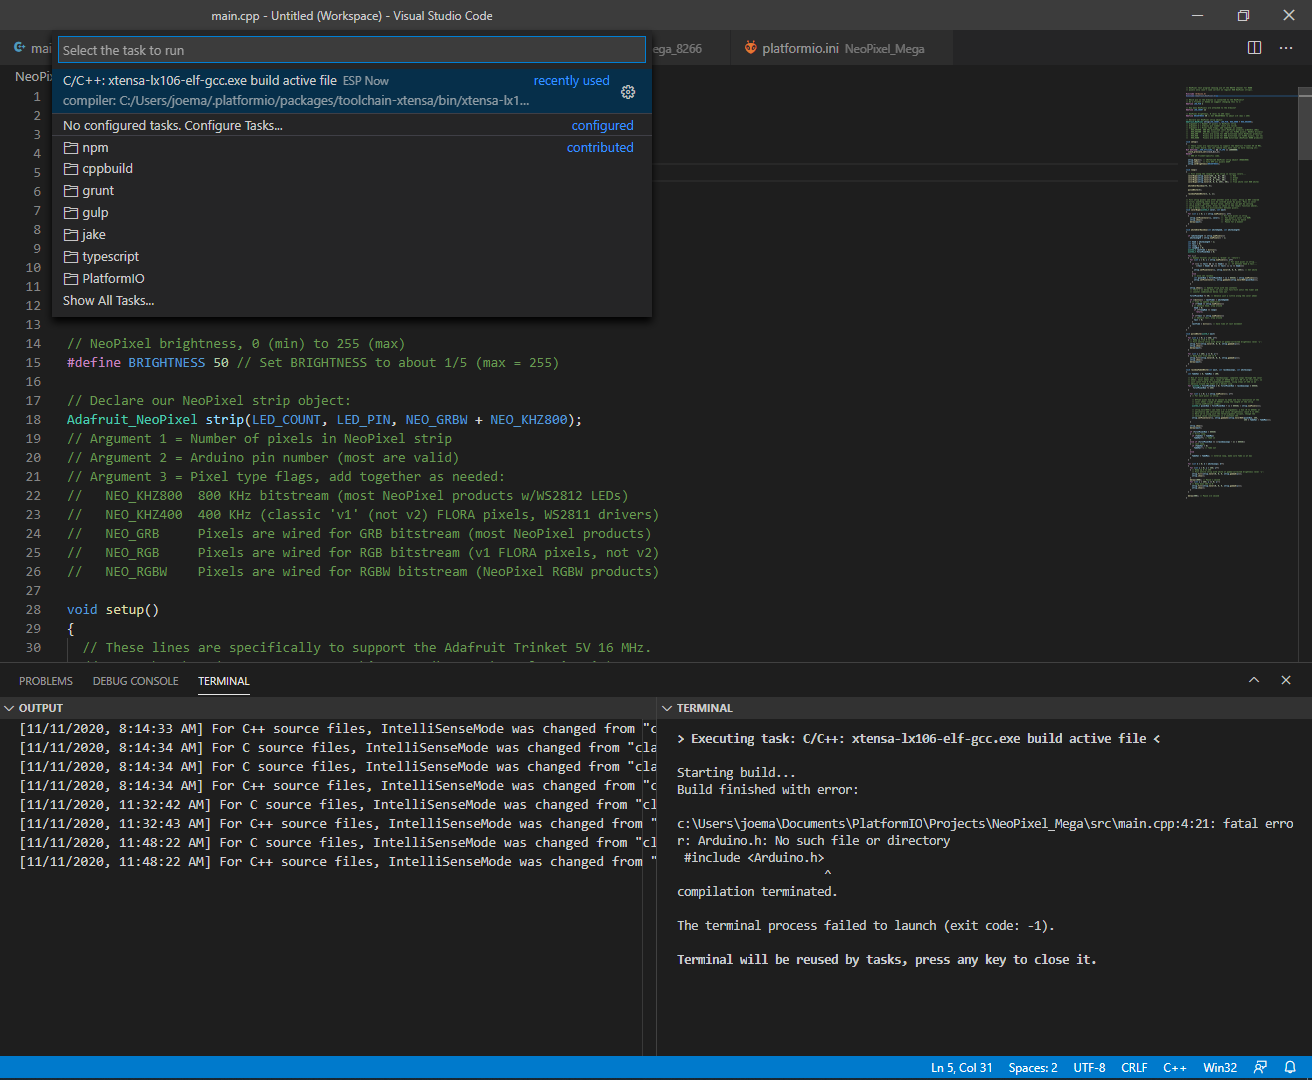Switch to the PROBLEMS panel tab
1312x1080 pixels.
[x=46, y=681]
